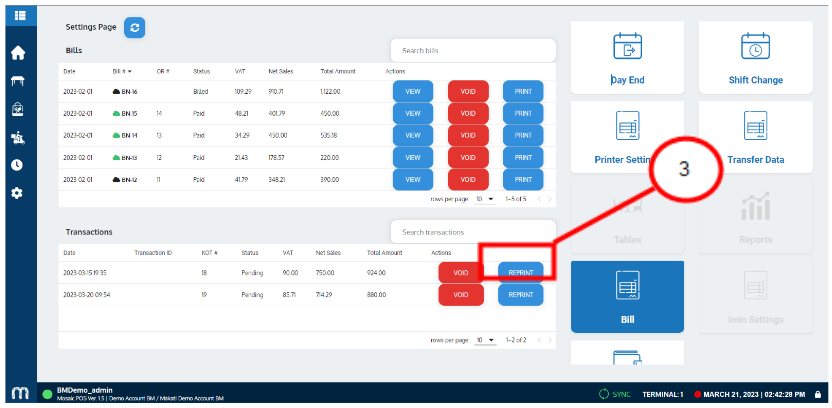The width and height of the screenshot is (832, 408).
Task: Sort bills by Bill # column arrow
Action: tap(129, 72)
